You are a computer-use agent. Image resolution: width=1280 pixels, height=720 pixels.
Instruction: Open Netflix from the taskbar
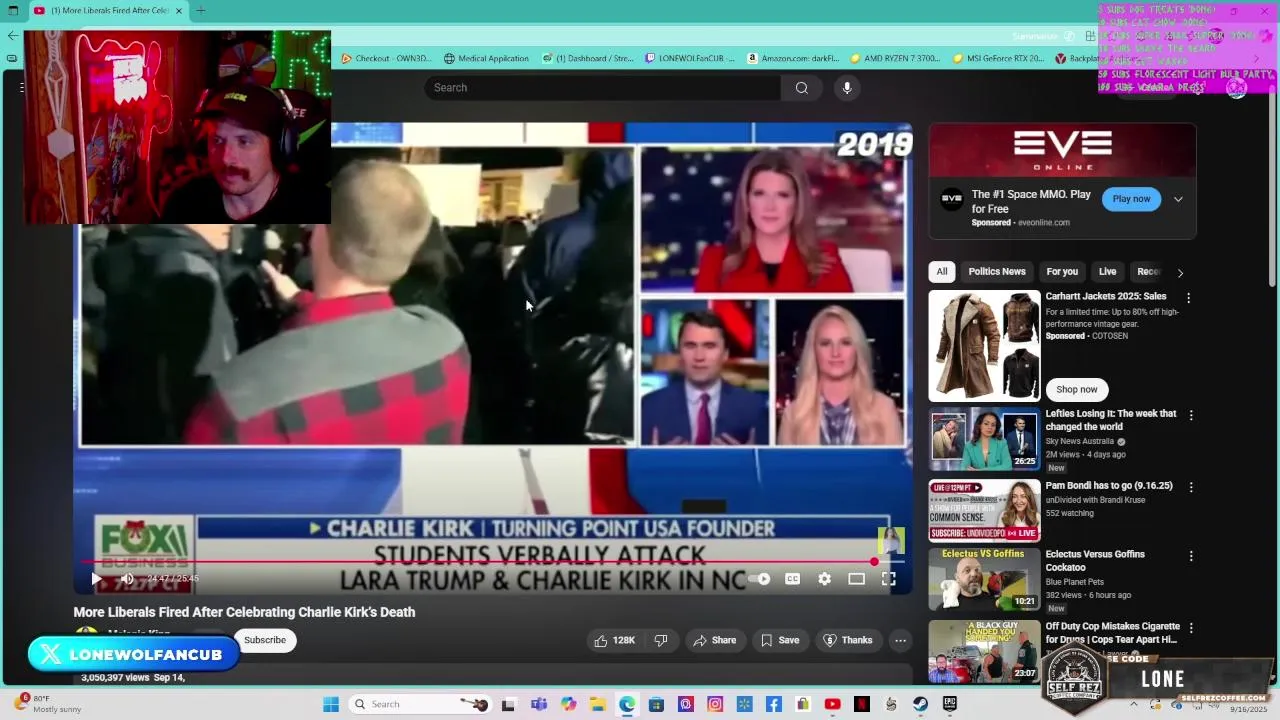(x=861, y=704)
